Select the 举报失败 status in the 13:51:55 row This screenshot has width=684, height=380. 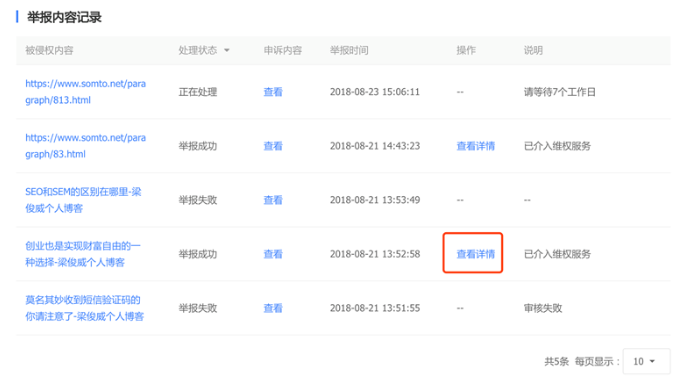pyautogui.click(x=198, y=308)
